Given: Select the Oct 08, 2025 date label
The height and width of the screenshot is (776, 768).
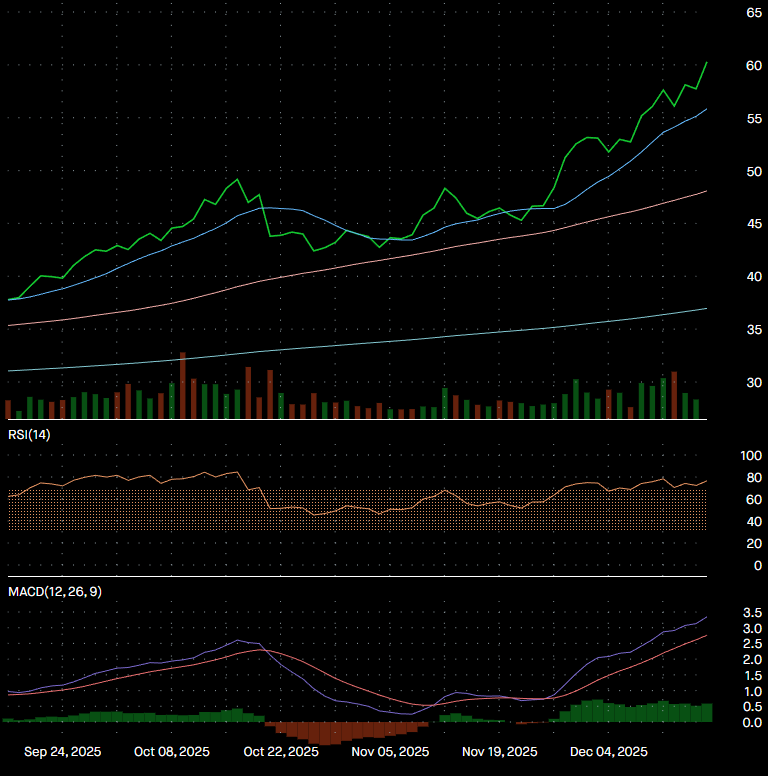Looking at the screenshot, I should [x=172, y=752].
